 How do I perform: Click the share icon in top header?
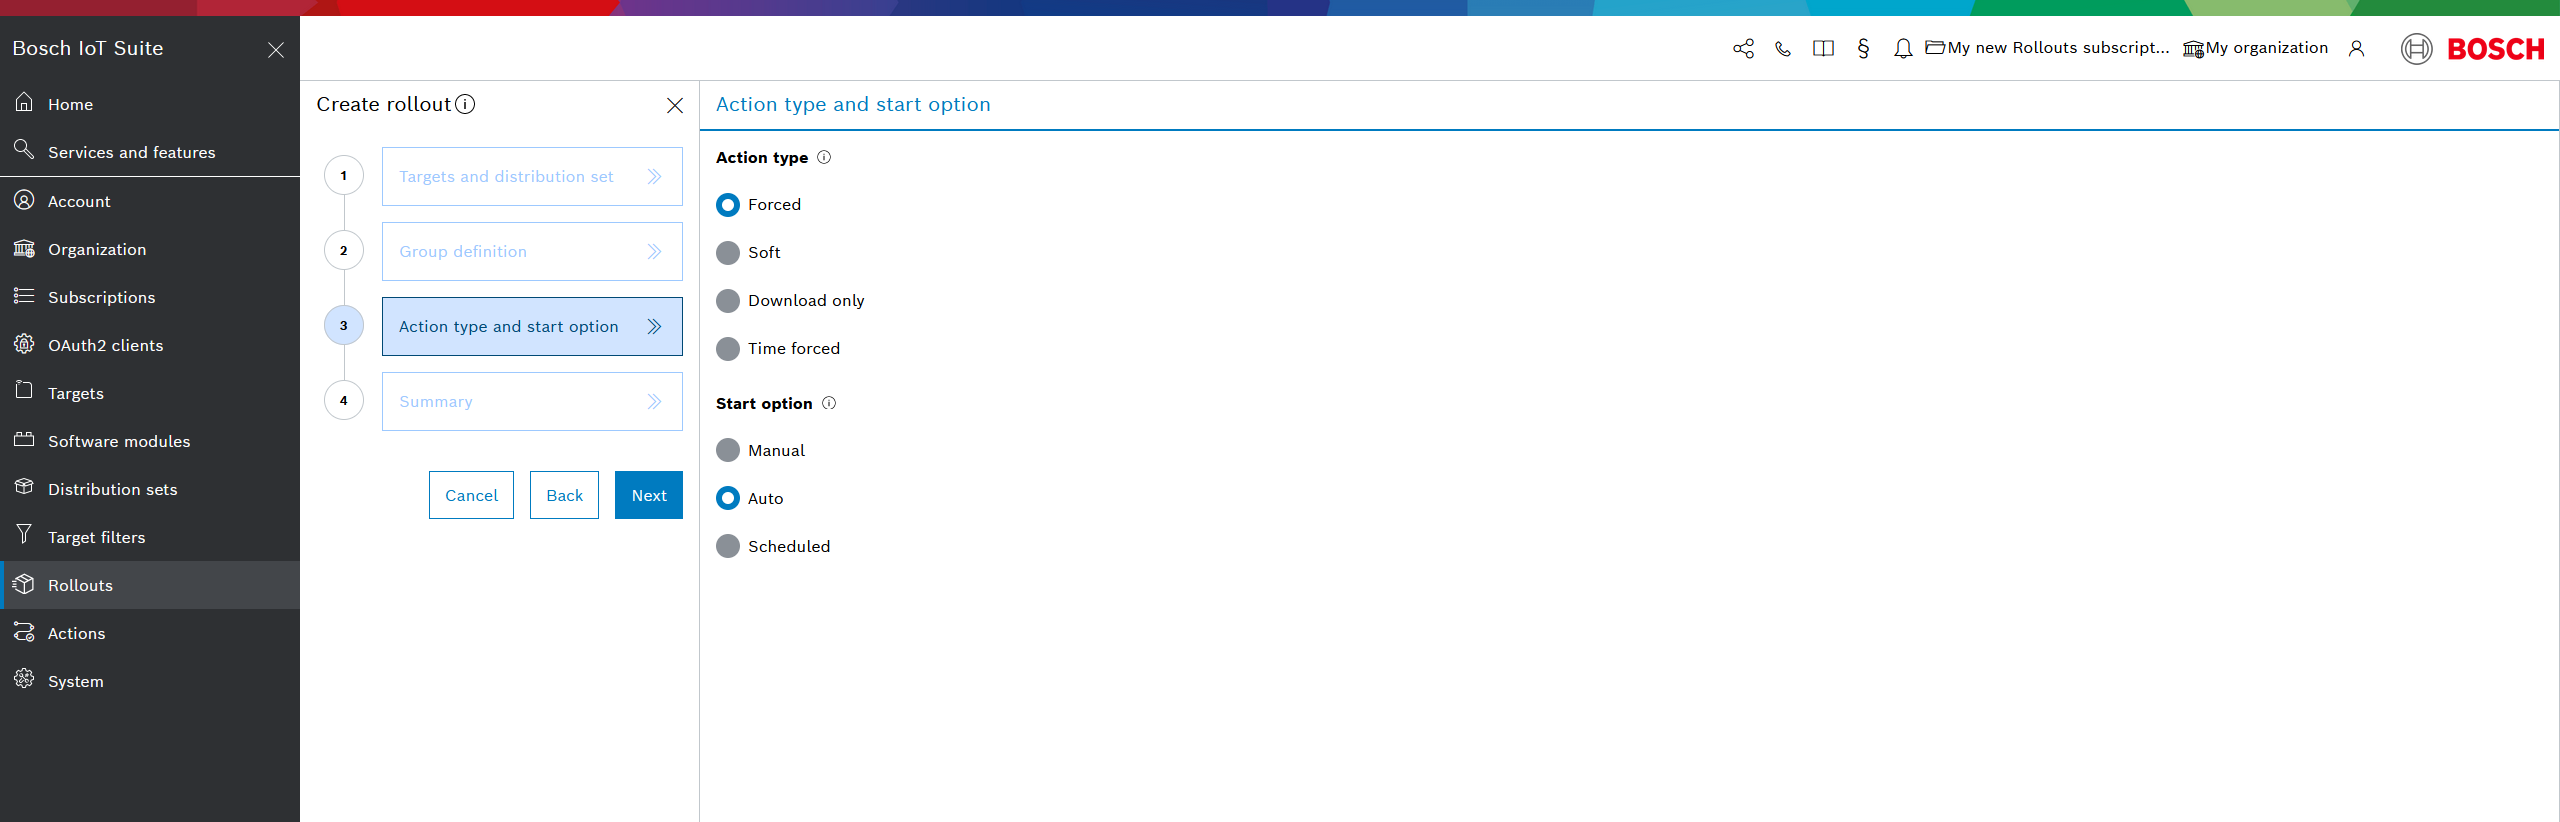1743,49
